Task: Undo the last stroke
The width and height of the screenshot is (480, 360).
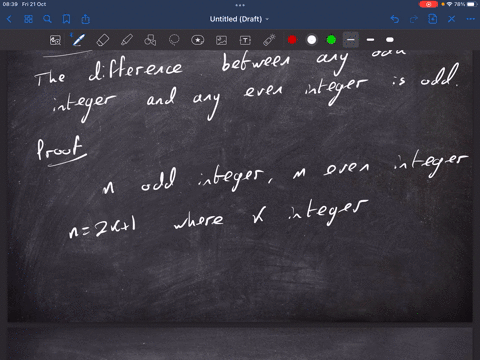Action: [395, 19]
